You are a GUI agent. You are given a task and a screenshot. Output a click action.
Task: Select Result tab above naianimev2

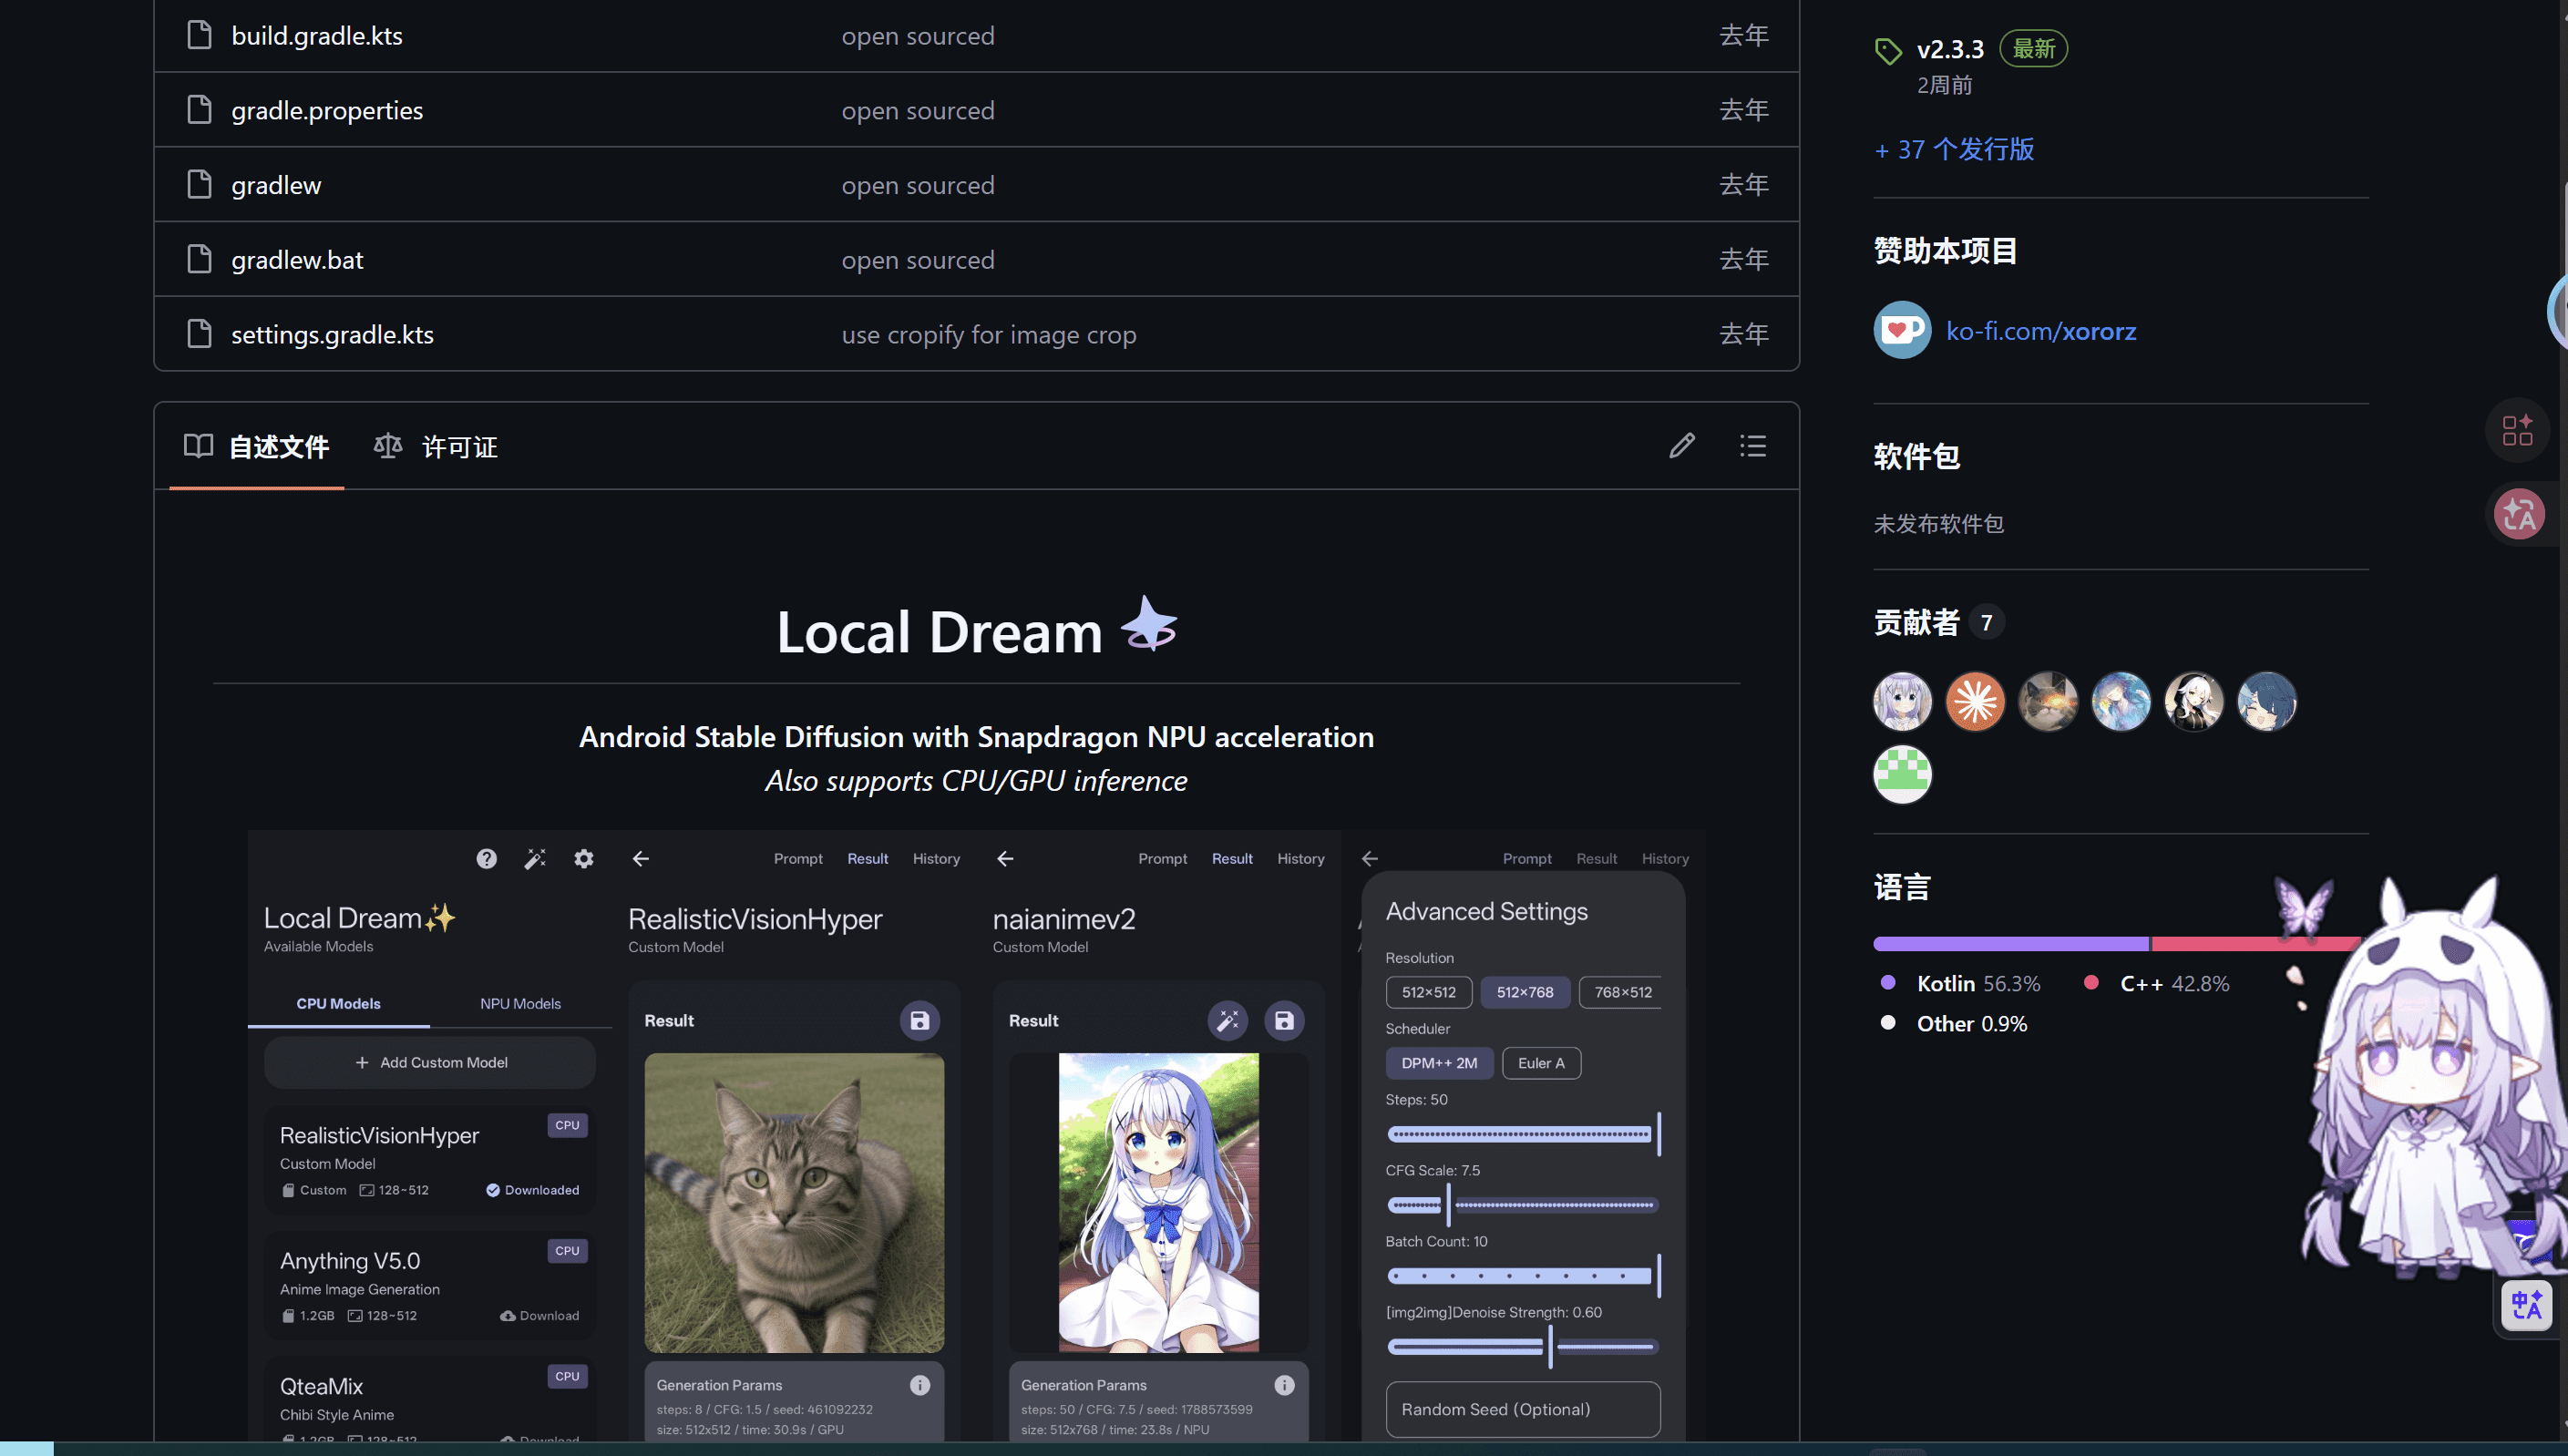click(x=1232, y=859)
